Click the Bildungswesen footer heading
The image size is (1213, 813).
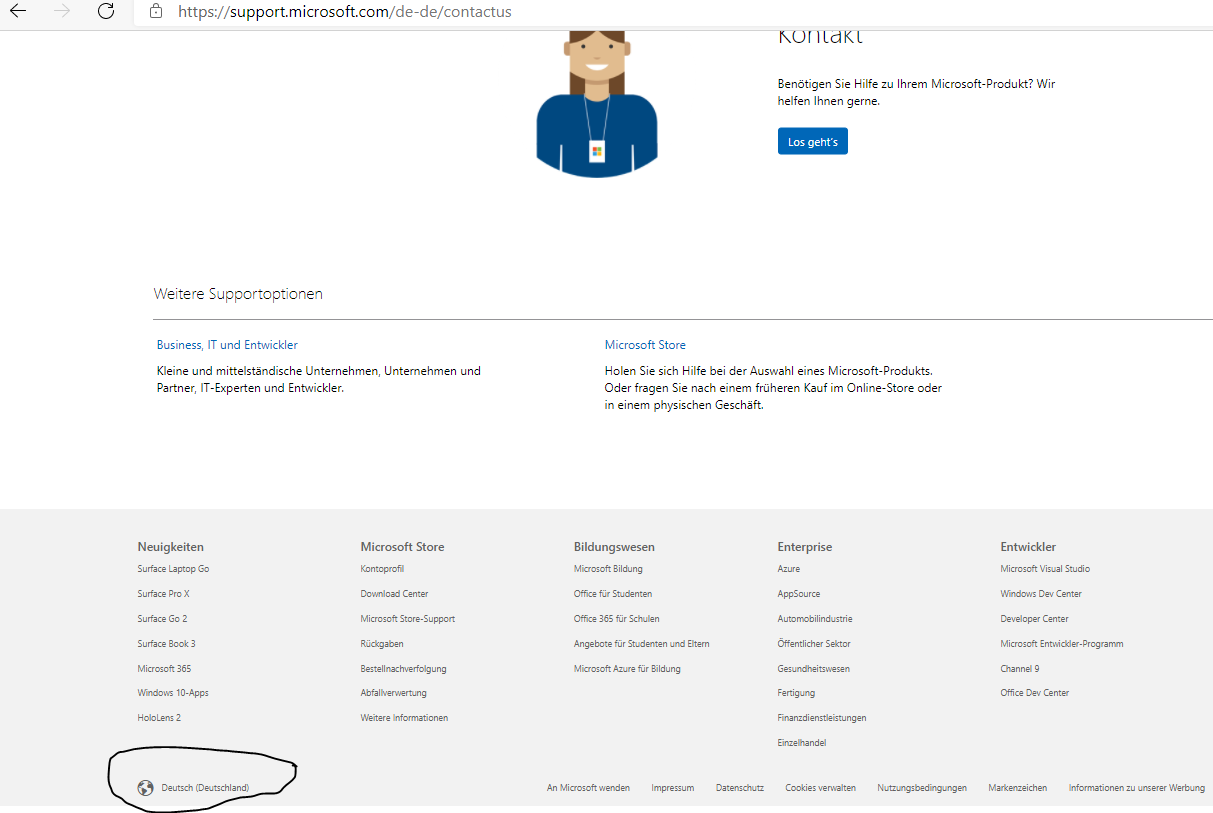[x=615, y=547]
